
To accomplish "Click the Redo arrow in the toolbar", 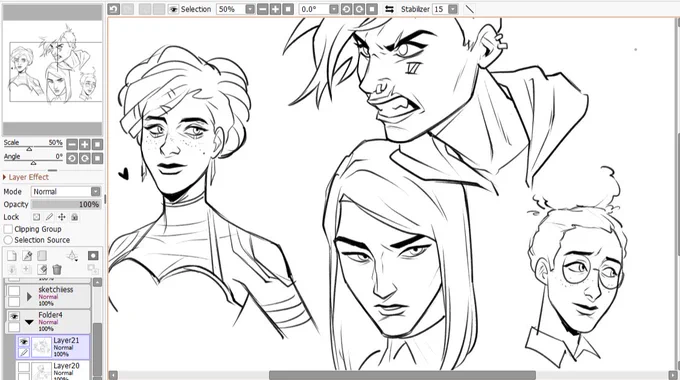I will click(x=128, y=9).
